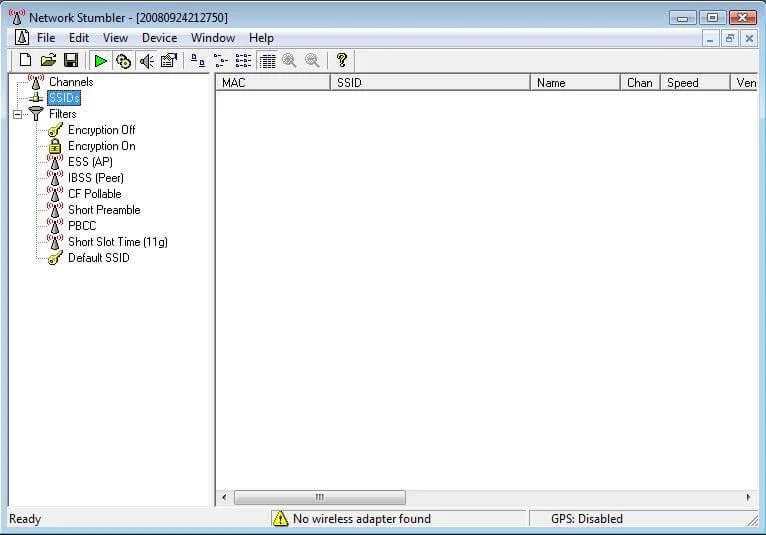Image resolution: width=766 pixels, height=535 pixels.
Task: Open the Window menu
Action: pyautogui.click(x=213, y=38)
